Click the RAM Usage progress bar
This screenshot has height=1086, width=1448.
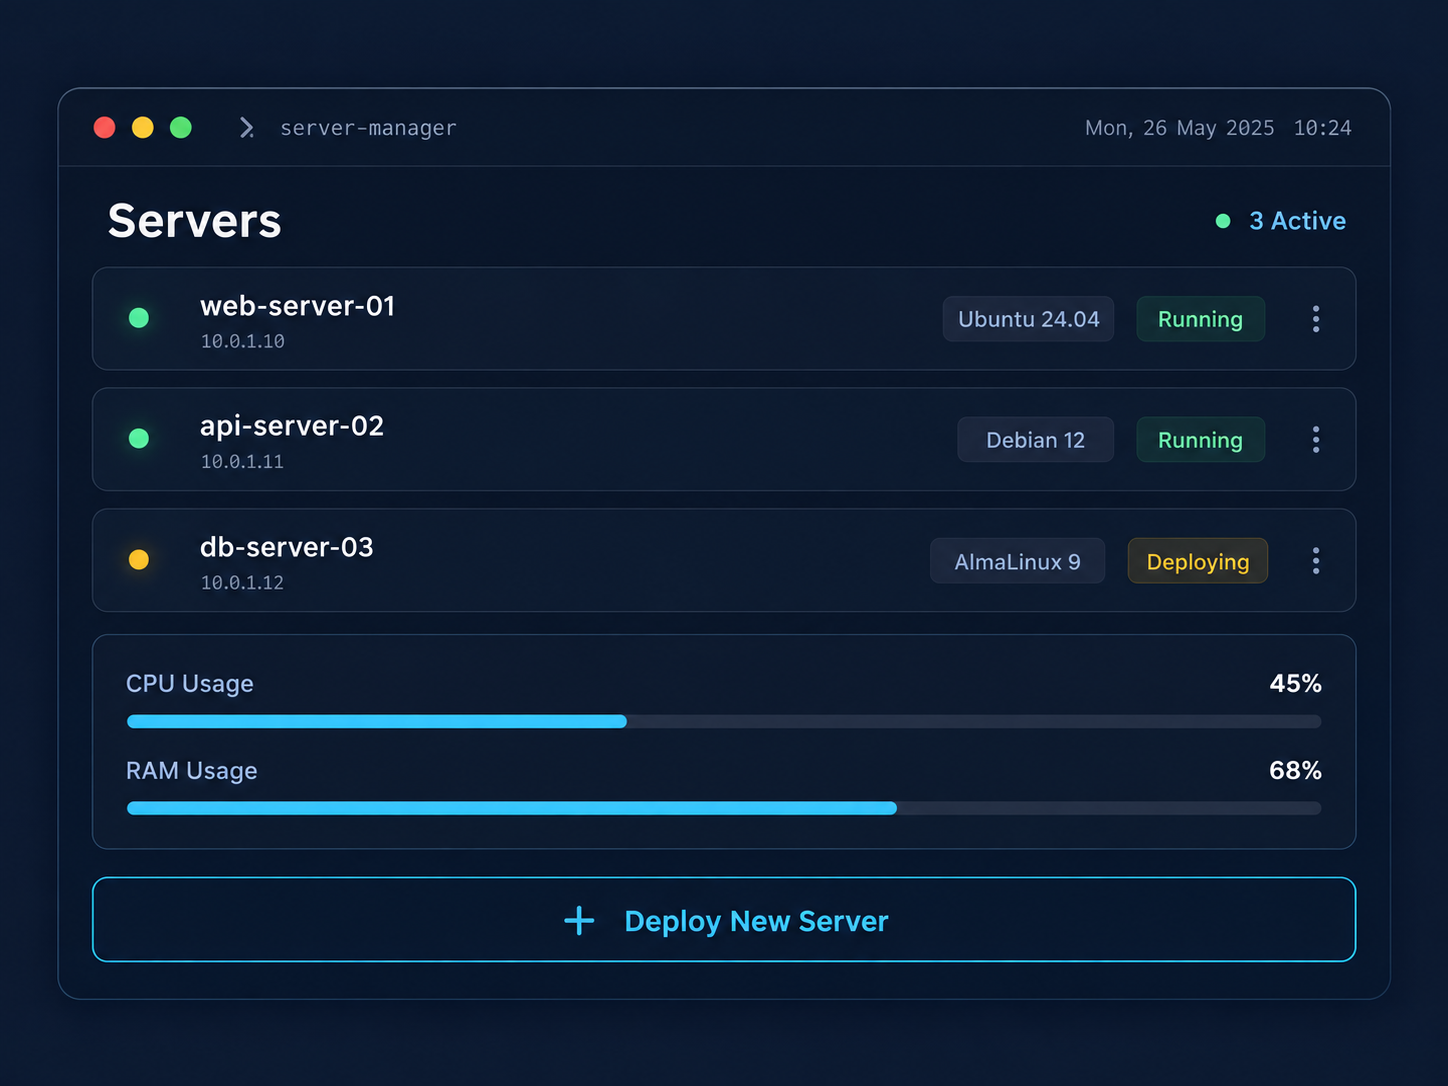coord(724,809)
